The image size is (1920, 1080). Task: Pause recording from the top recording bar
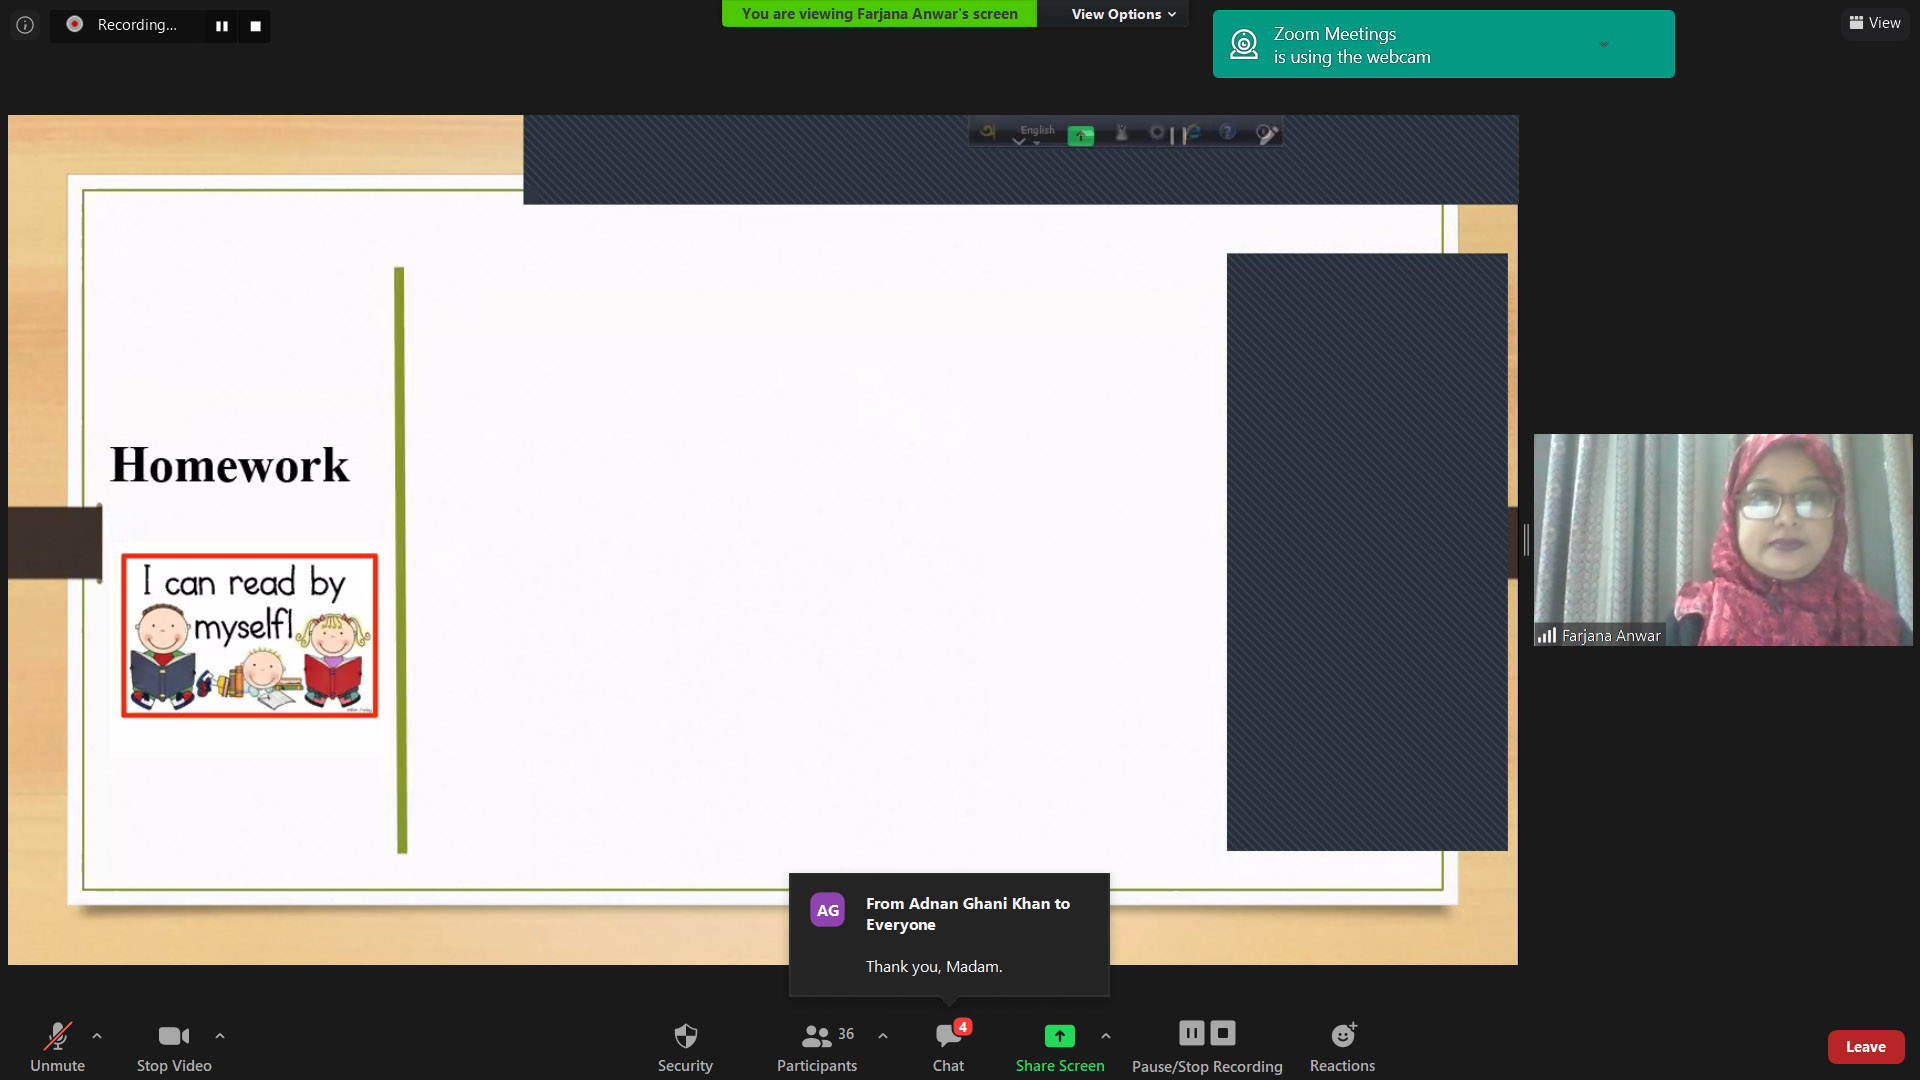point(222,26)
